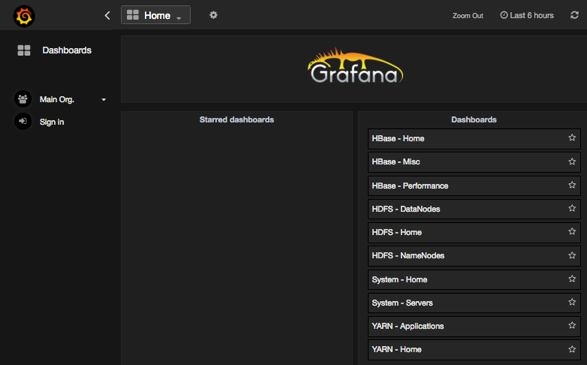The image size is (587, 365).
Task: Open the Home dashboard picker dropdown
Action: 156,15
